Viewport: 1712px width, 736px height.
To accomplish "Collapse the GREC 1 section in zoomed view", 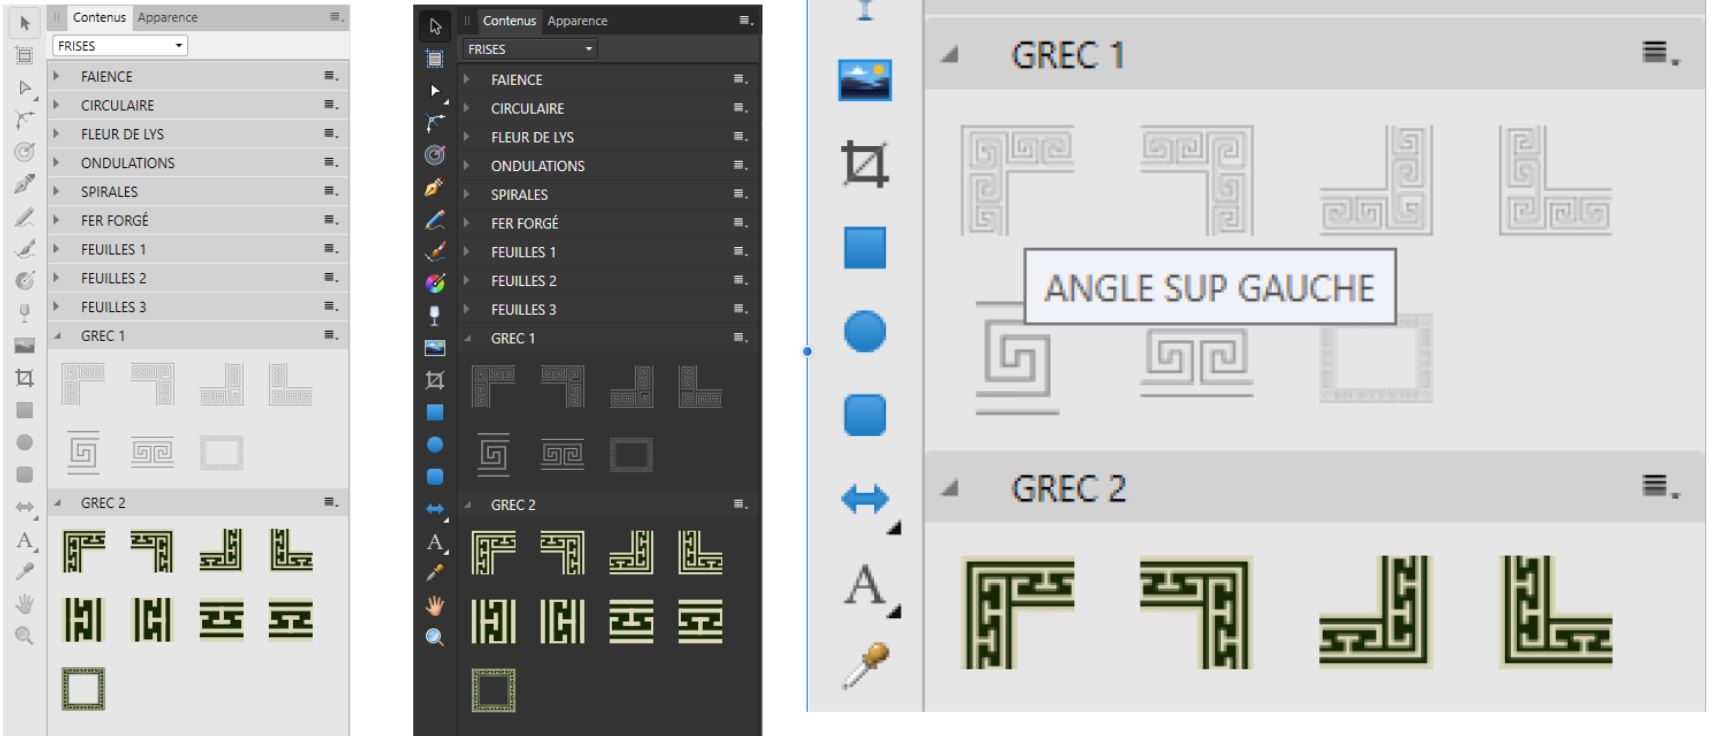I will [950, 55].
